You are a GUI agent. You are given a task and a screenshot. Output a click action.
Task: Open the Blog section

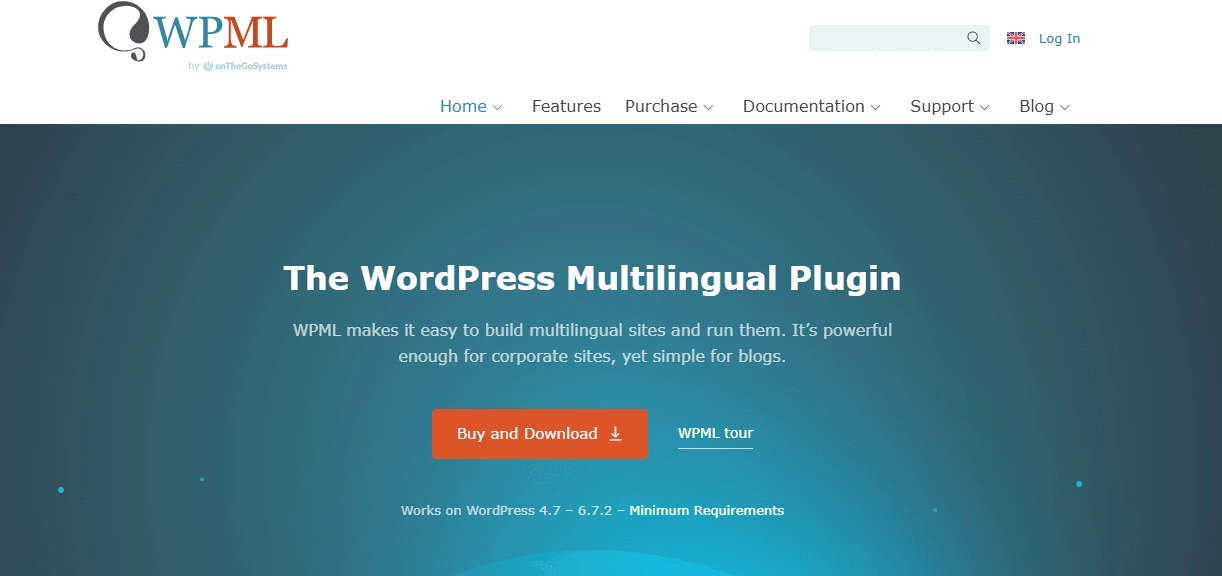click(x=1038, y=106)
